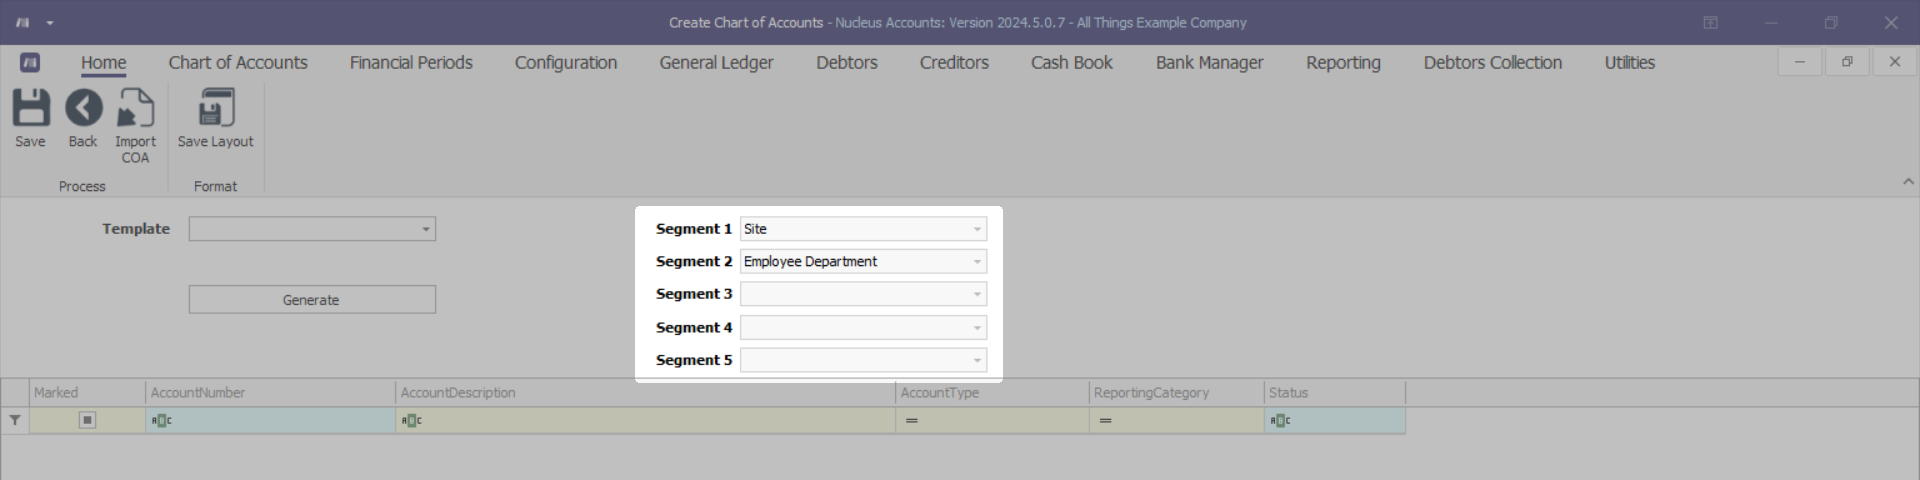
Task: Open the Segment 3 dropdown
Action: point(977,294)
